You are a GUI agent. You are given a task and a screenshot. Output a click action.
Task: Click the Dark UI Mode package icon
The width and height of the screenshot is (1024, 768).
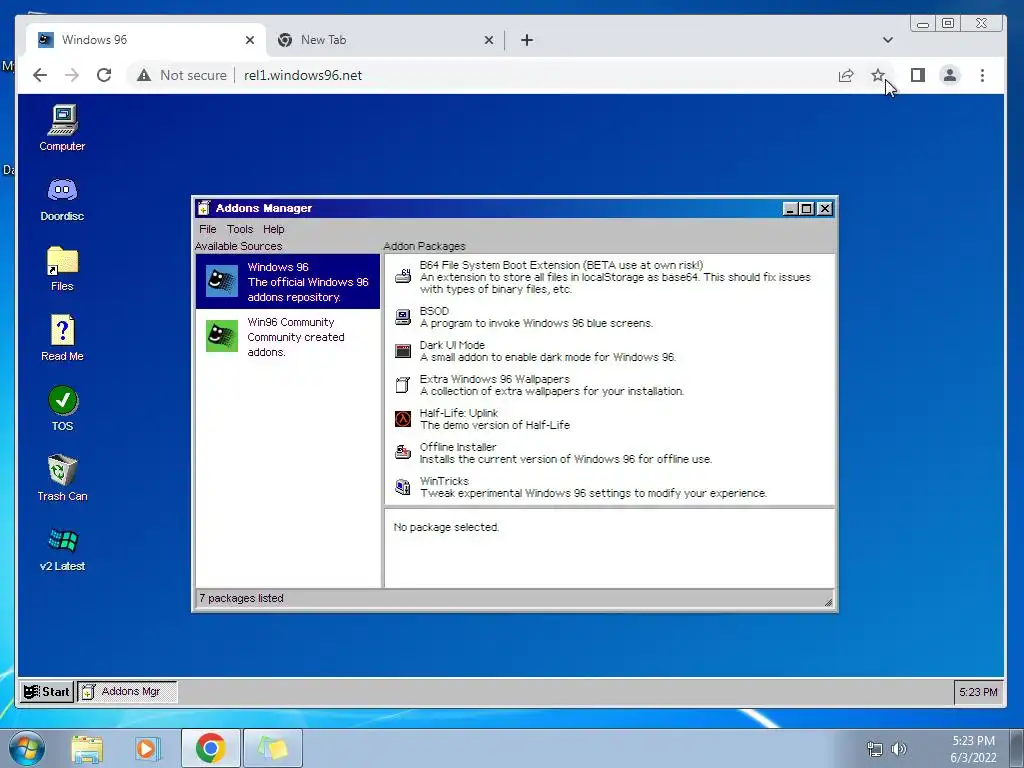point(403,351)
